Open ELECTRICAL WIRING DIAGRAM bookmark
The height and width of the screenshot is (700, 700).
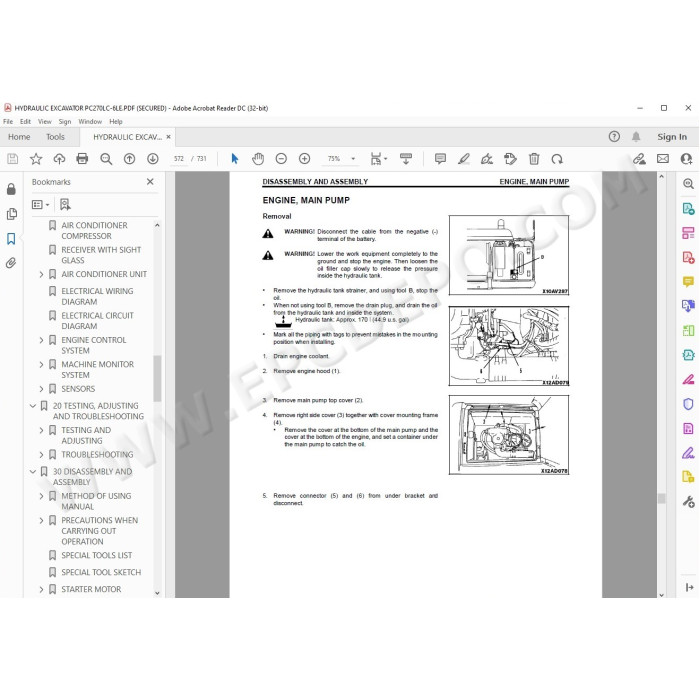[97, 296]
